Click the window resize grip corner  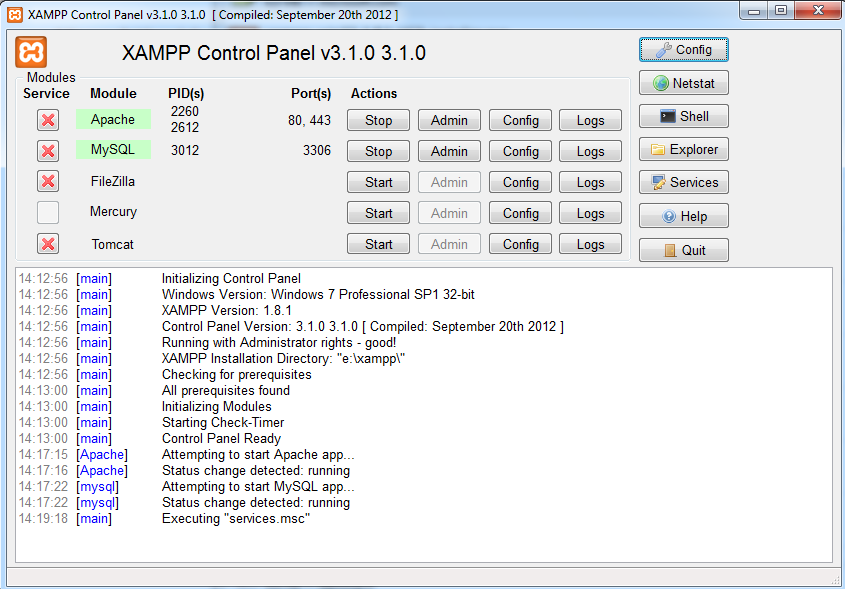pos(836,580)
